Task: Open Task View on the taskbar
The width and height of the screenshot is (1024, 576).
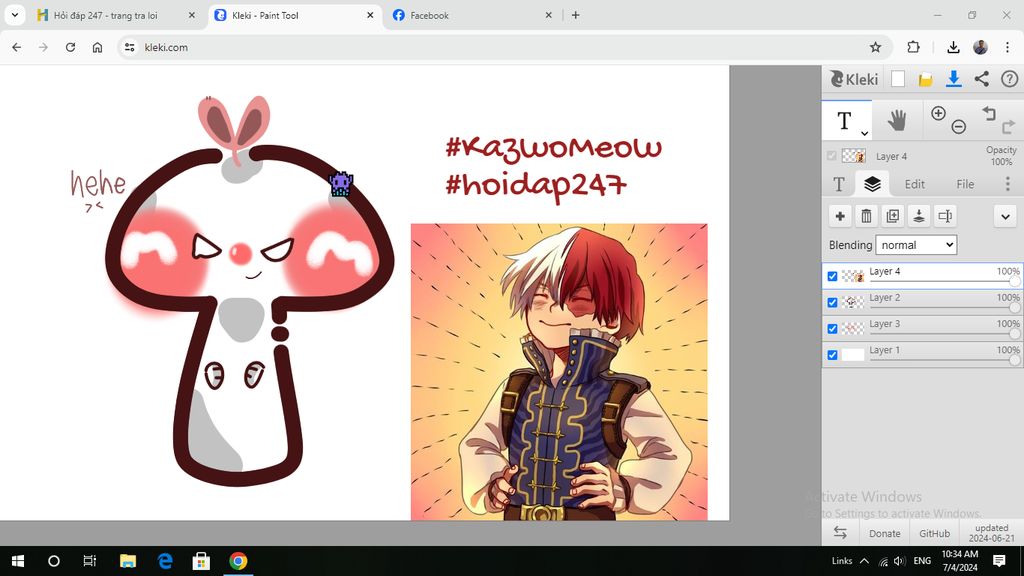Action: click(x=89, y=561)
